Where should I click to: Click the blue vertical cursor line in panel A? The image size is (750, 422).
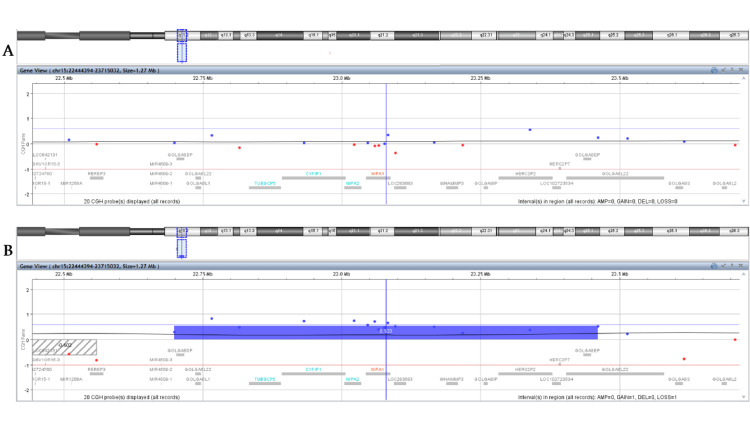click(x=386, y=144)
